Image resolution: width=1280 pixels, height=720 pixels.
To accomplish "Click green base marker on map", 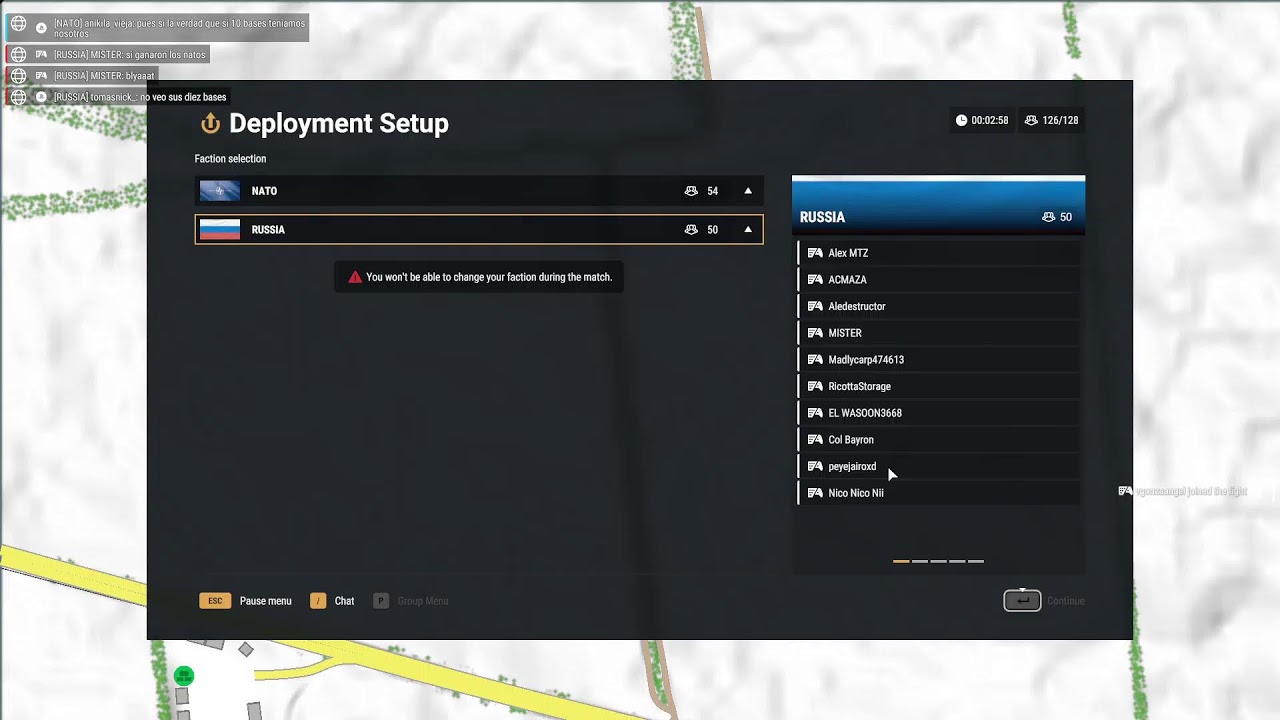I will (184, 677).
